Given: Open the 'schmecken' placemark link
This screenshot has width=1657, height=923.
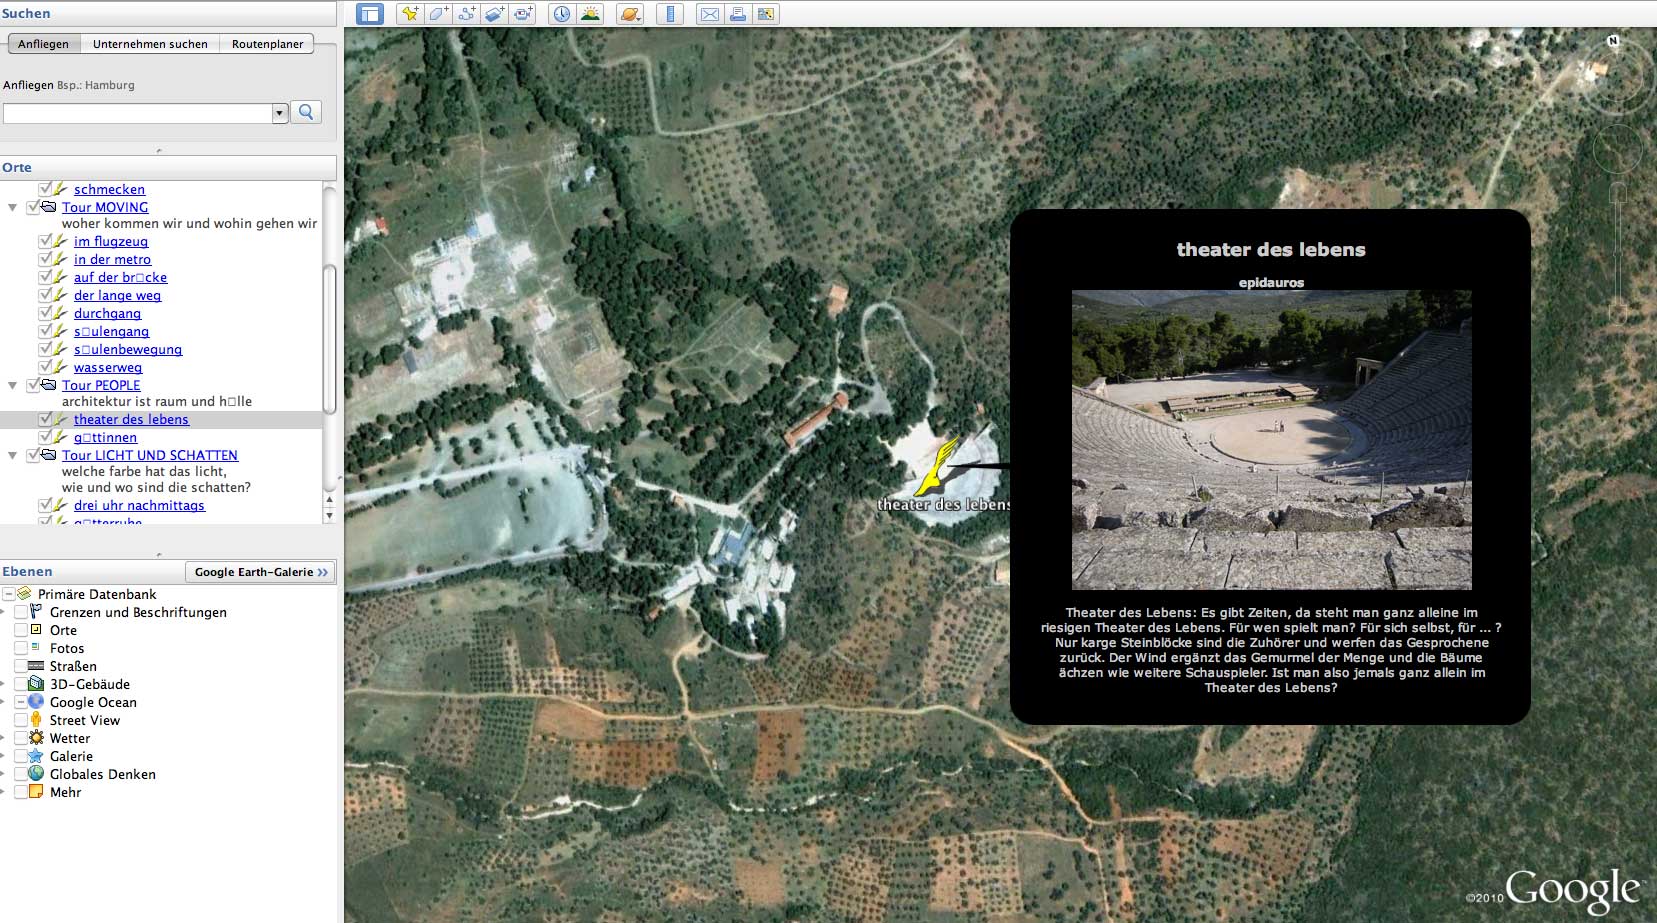Looking at the screenshot, I should point(109,189).
